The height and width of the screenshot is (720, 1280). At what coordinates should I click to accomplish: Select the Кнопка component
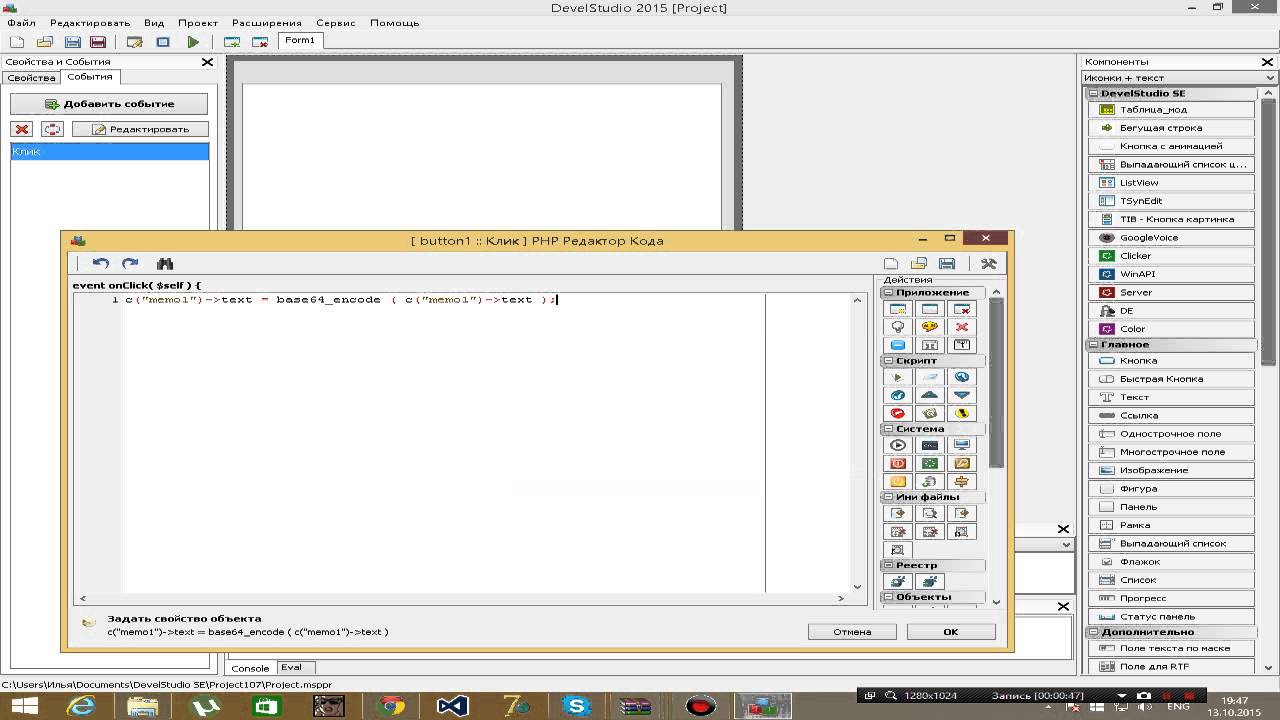pos(1172,361)
